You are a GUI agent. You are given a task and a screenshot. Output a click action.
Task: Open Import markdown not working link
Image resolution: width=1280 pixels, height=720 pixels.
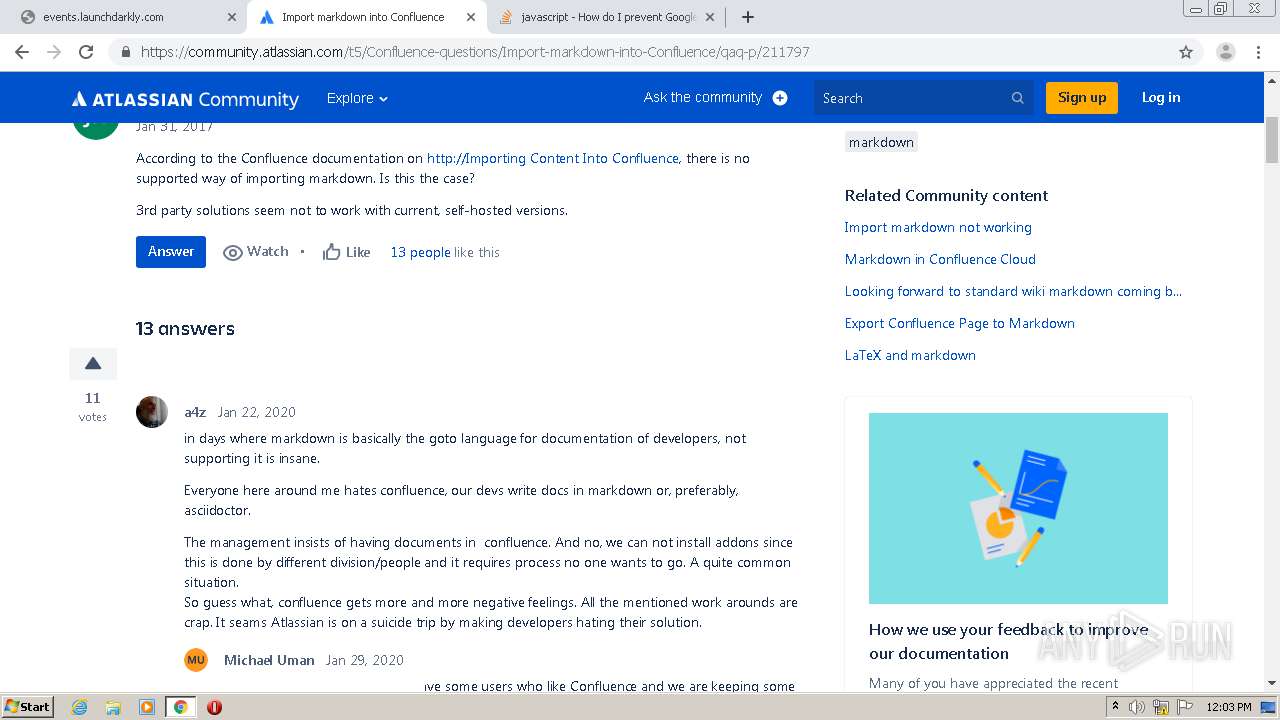tap(938, 227)
